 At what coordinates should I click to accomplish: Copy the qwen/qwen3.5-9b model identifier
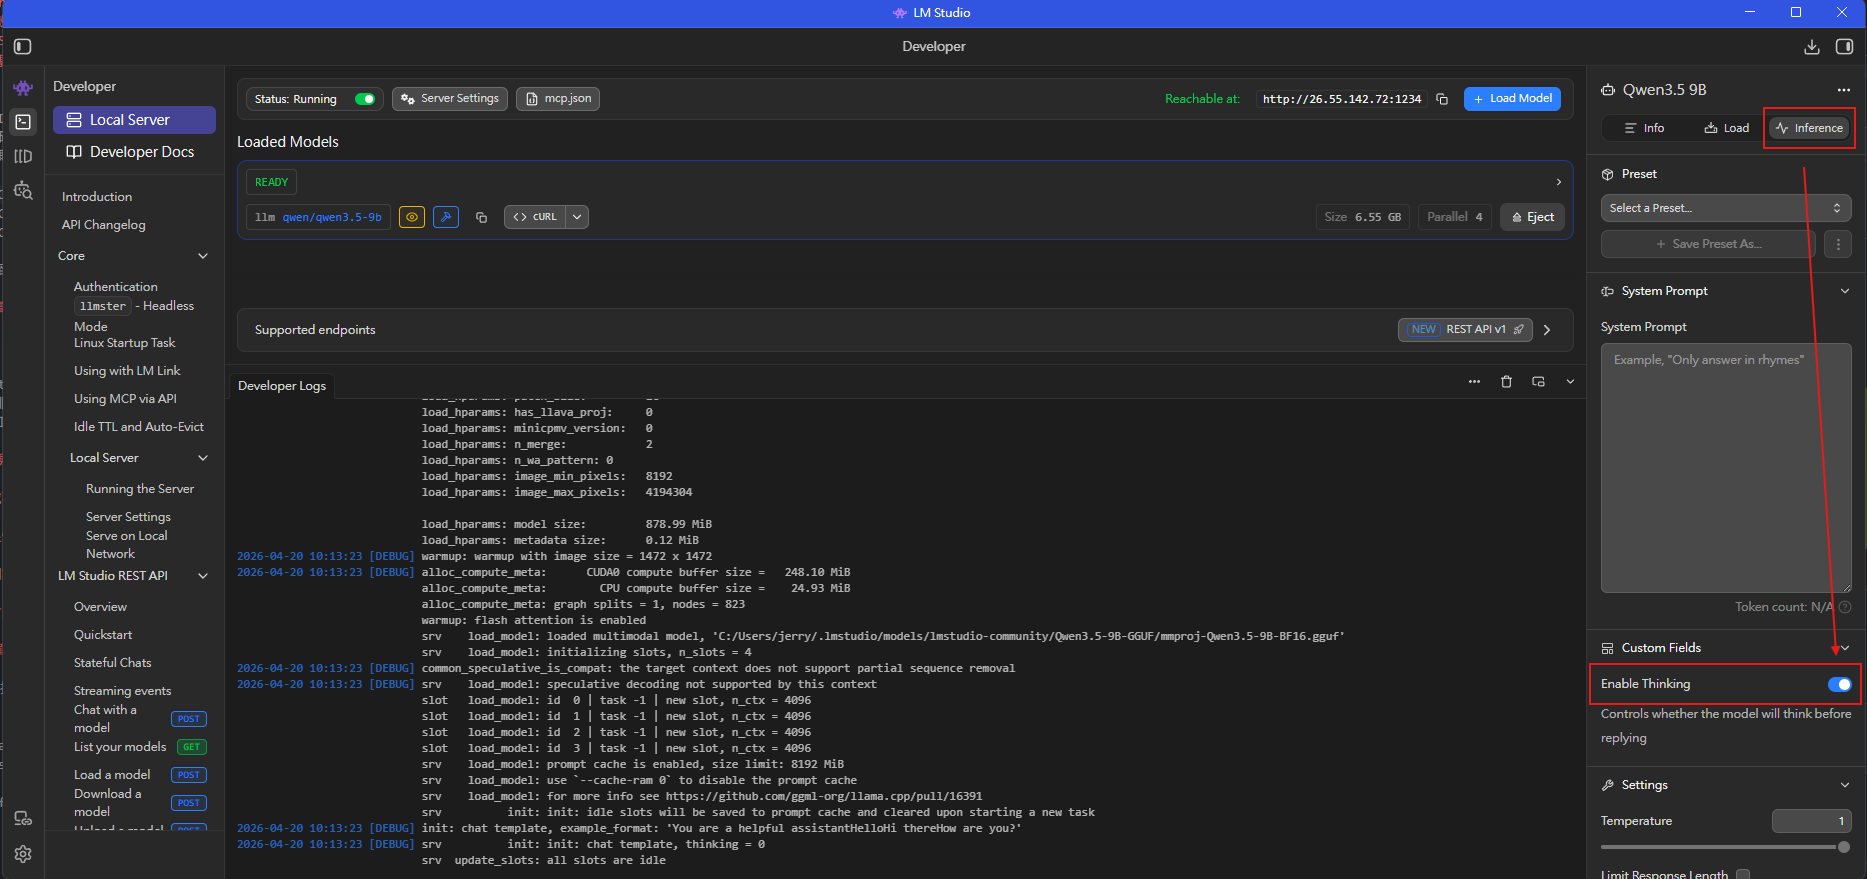[x=481, y=217]
